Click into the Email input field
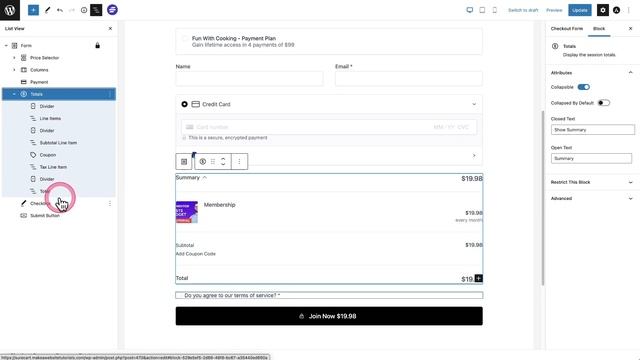This screenshot has width=640, height=360. tap(409, 79)
